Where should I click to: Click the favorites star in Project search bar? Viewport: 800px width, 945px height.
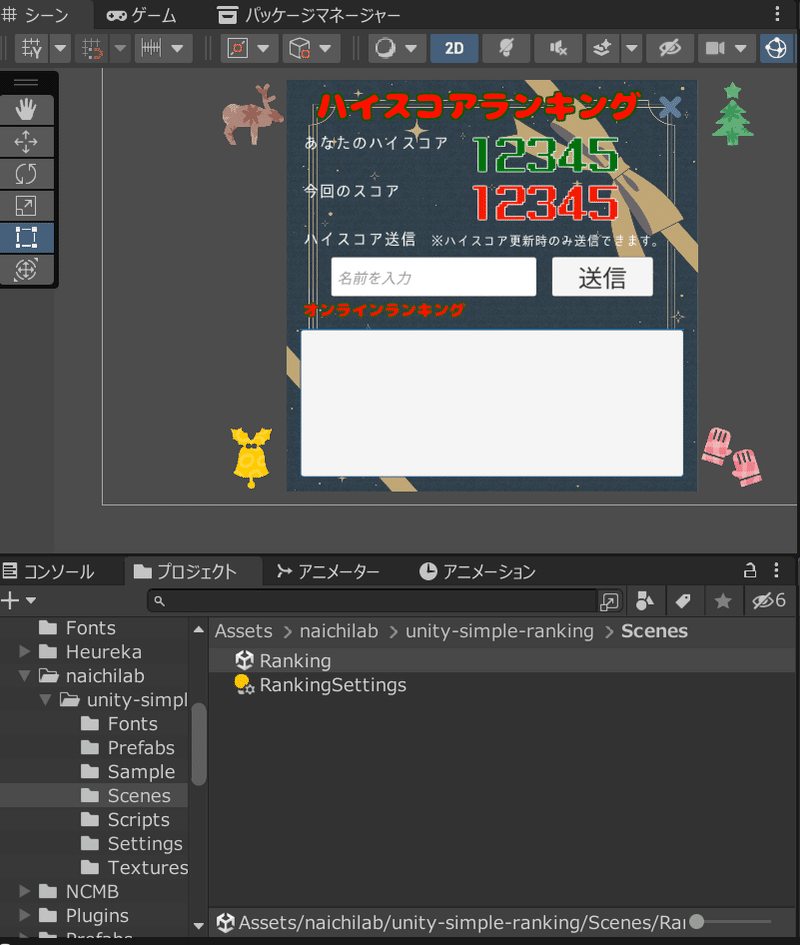(x=722, y=601)
